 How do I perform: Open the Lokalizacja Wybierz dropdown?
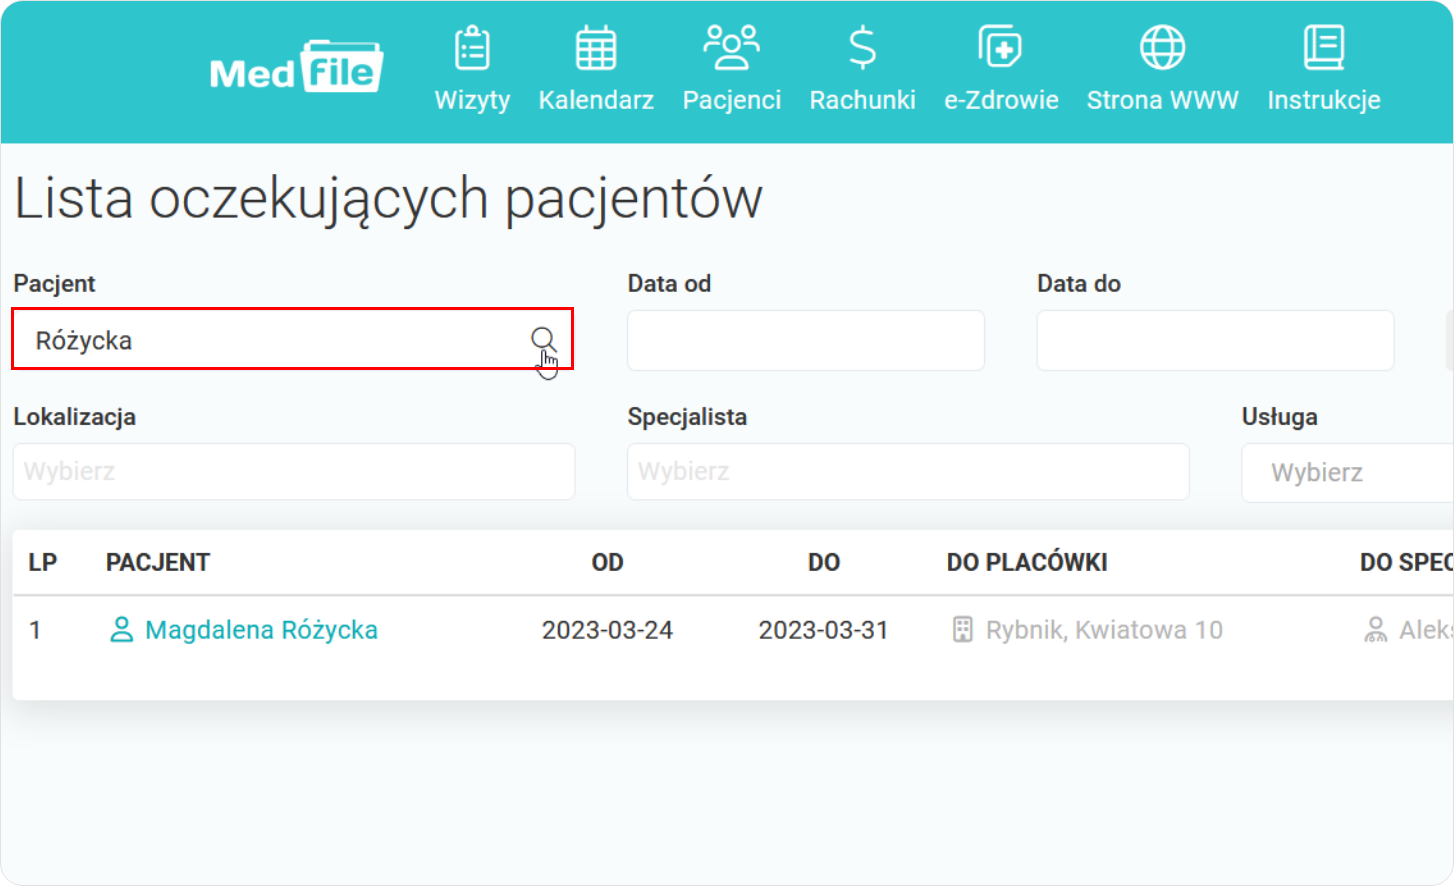[294, 472]
